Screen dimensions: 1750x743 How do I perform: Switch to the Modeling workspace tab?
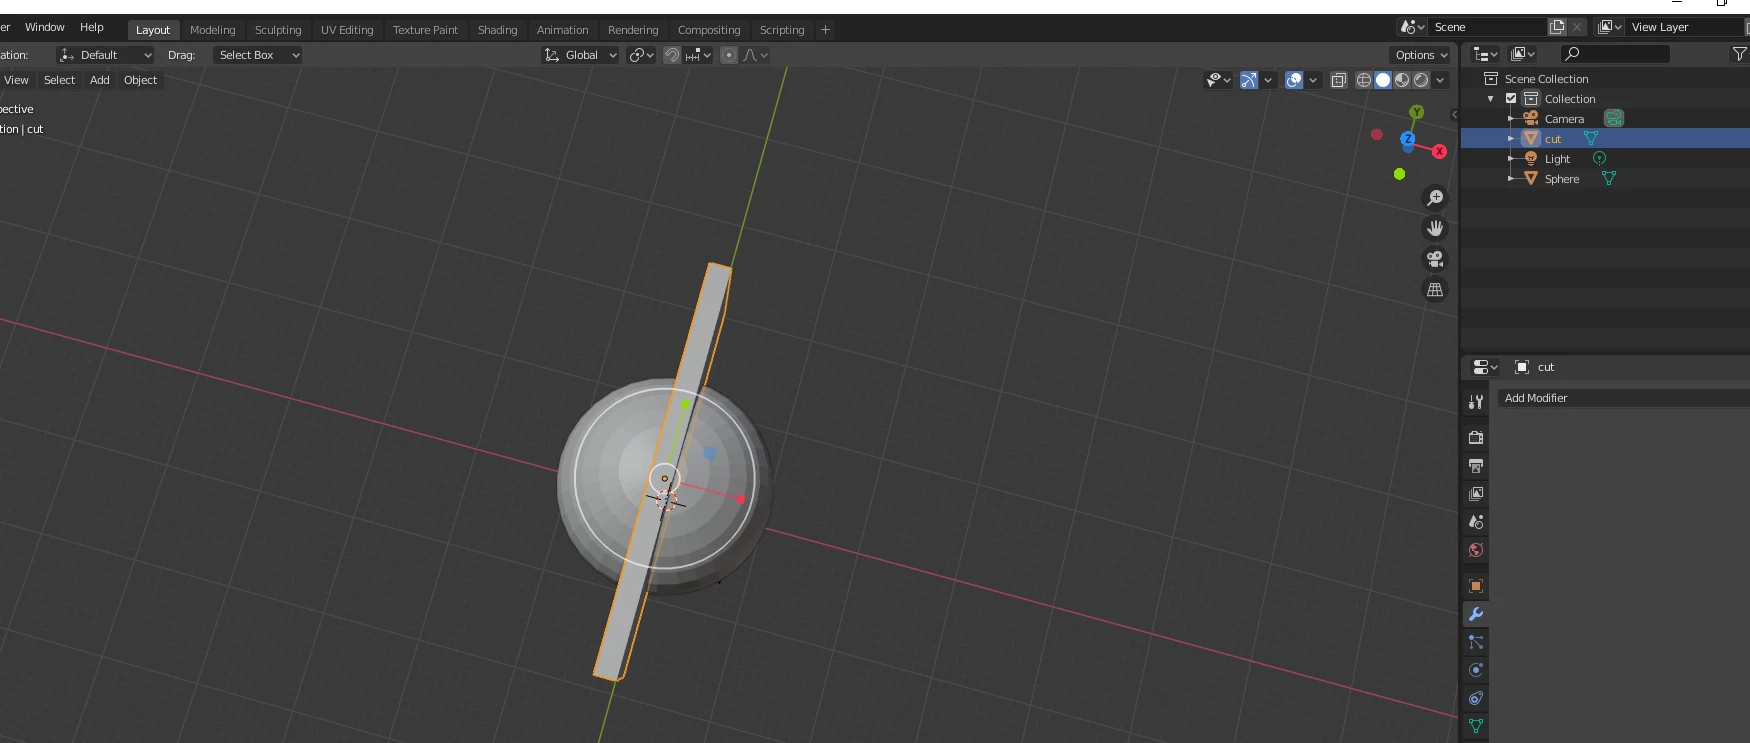(213, 30)
